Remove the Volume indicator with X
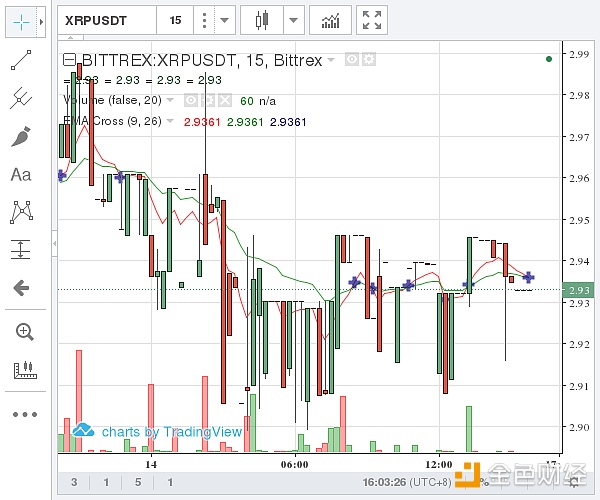Screen dimensions: 600x500 pos(225,101)
